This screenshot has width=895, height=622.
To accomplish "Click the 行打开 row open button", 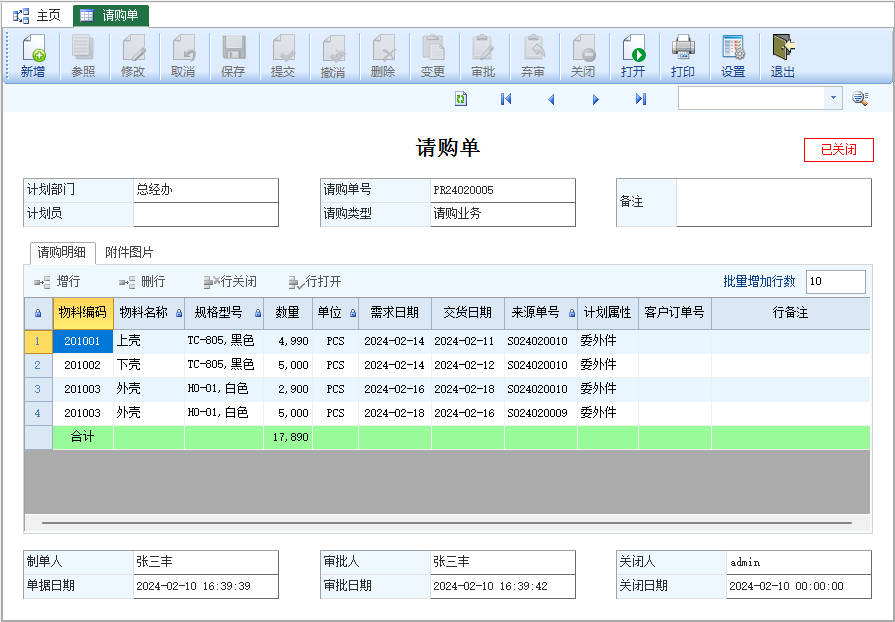I will (314, 282).
